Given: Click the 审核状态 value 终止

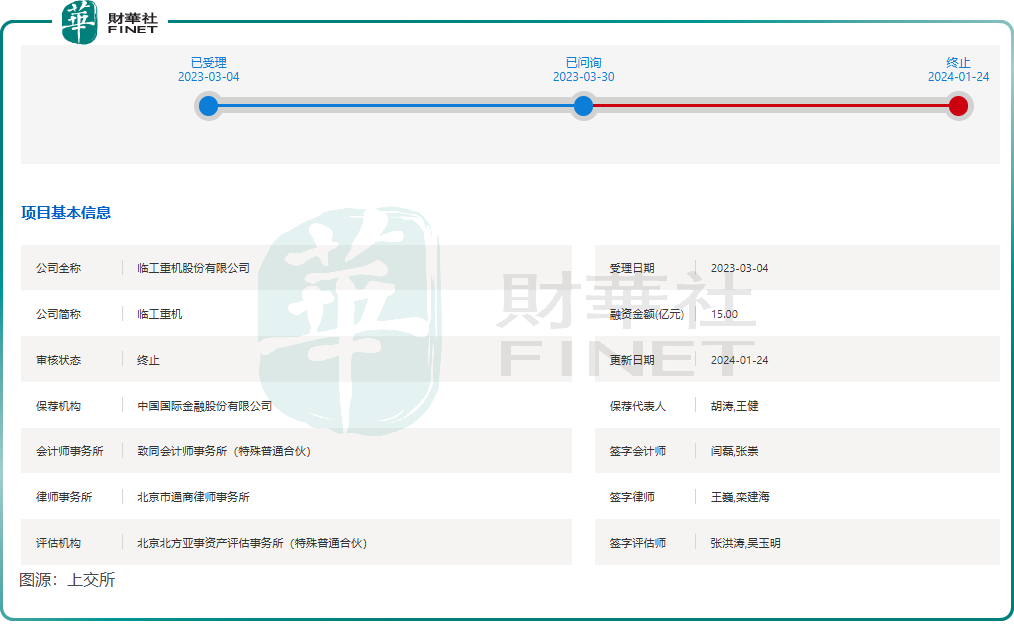Looking at the screenshot, I should [148, 360].
